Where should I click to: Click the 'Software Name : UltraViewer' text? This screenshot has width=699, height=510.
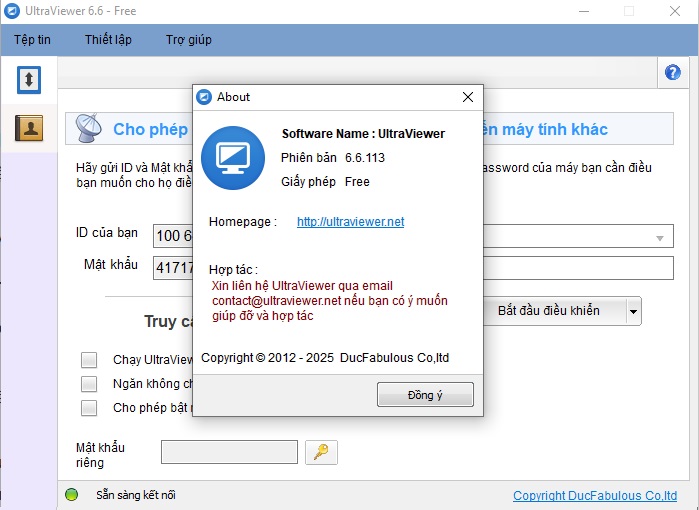[x=363, y=134]
